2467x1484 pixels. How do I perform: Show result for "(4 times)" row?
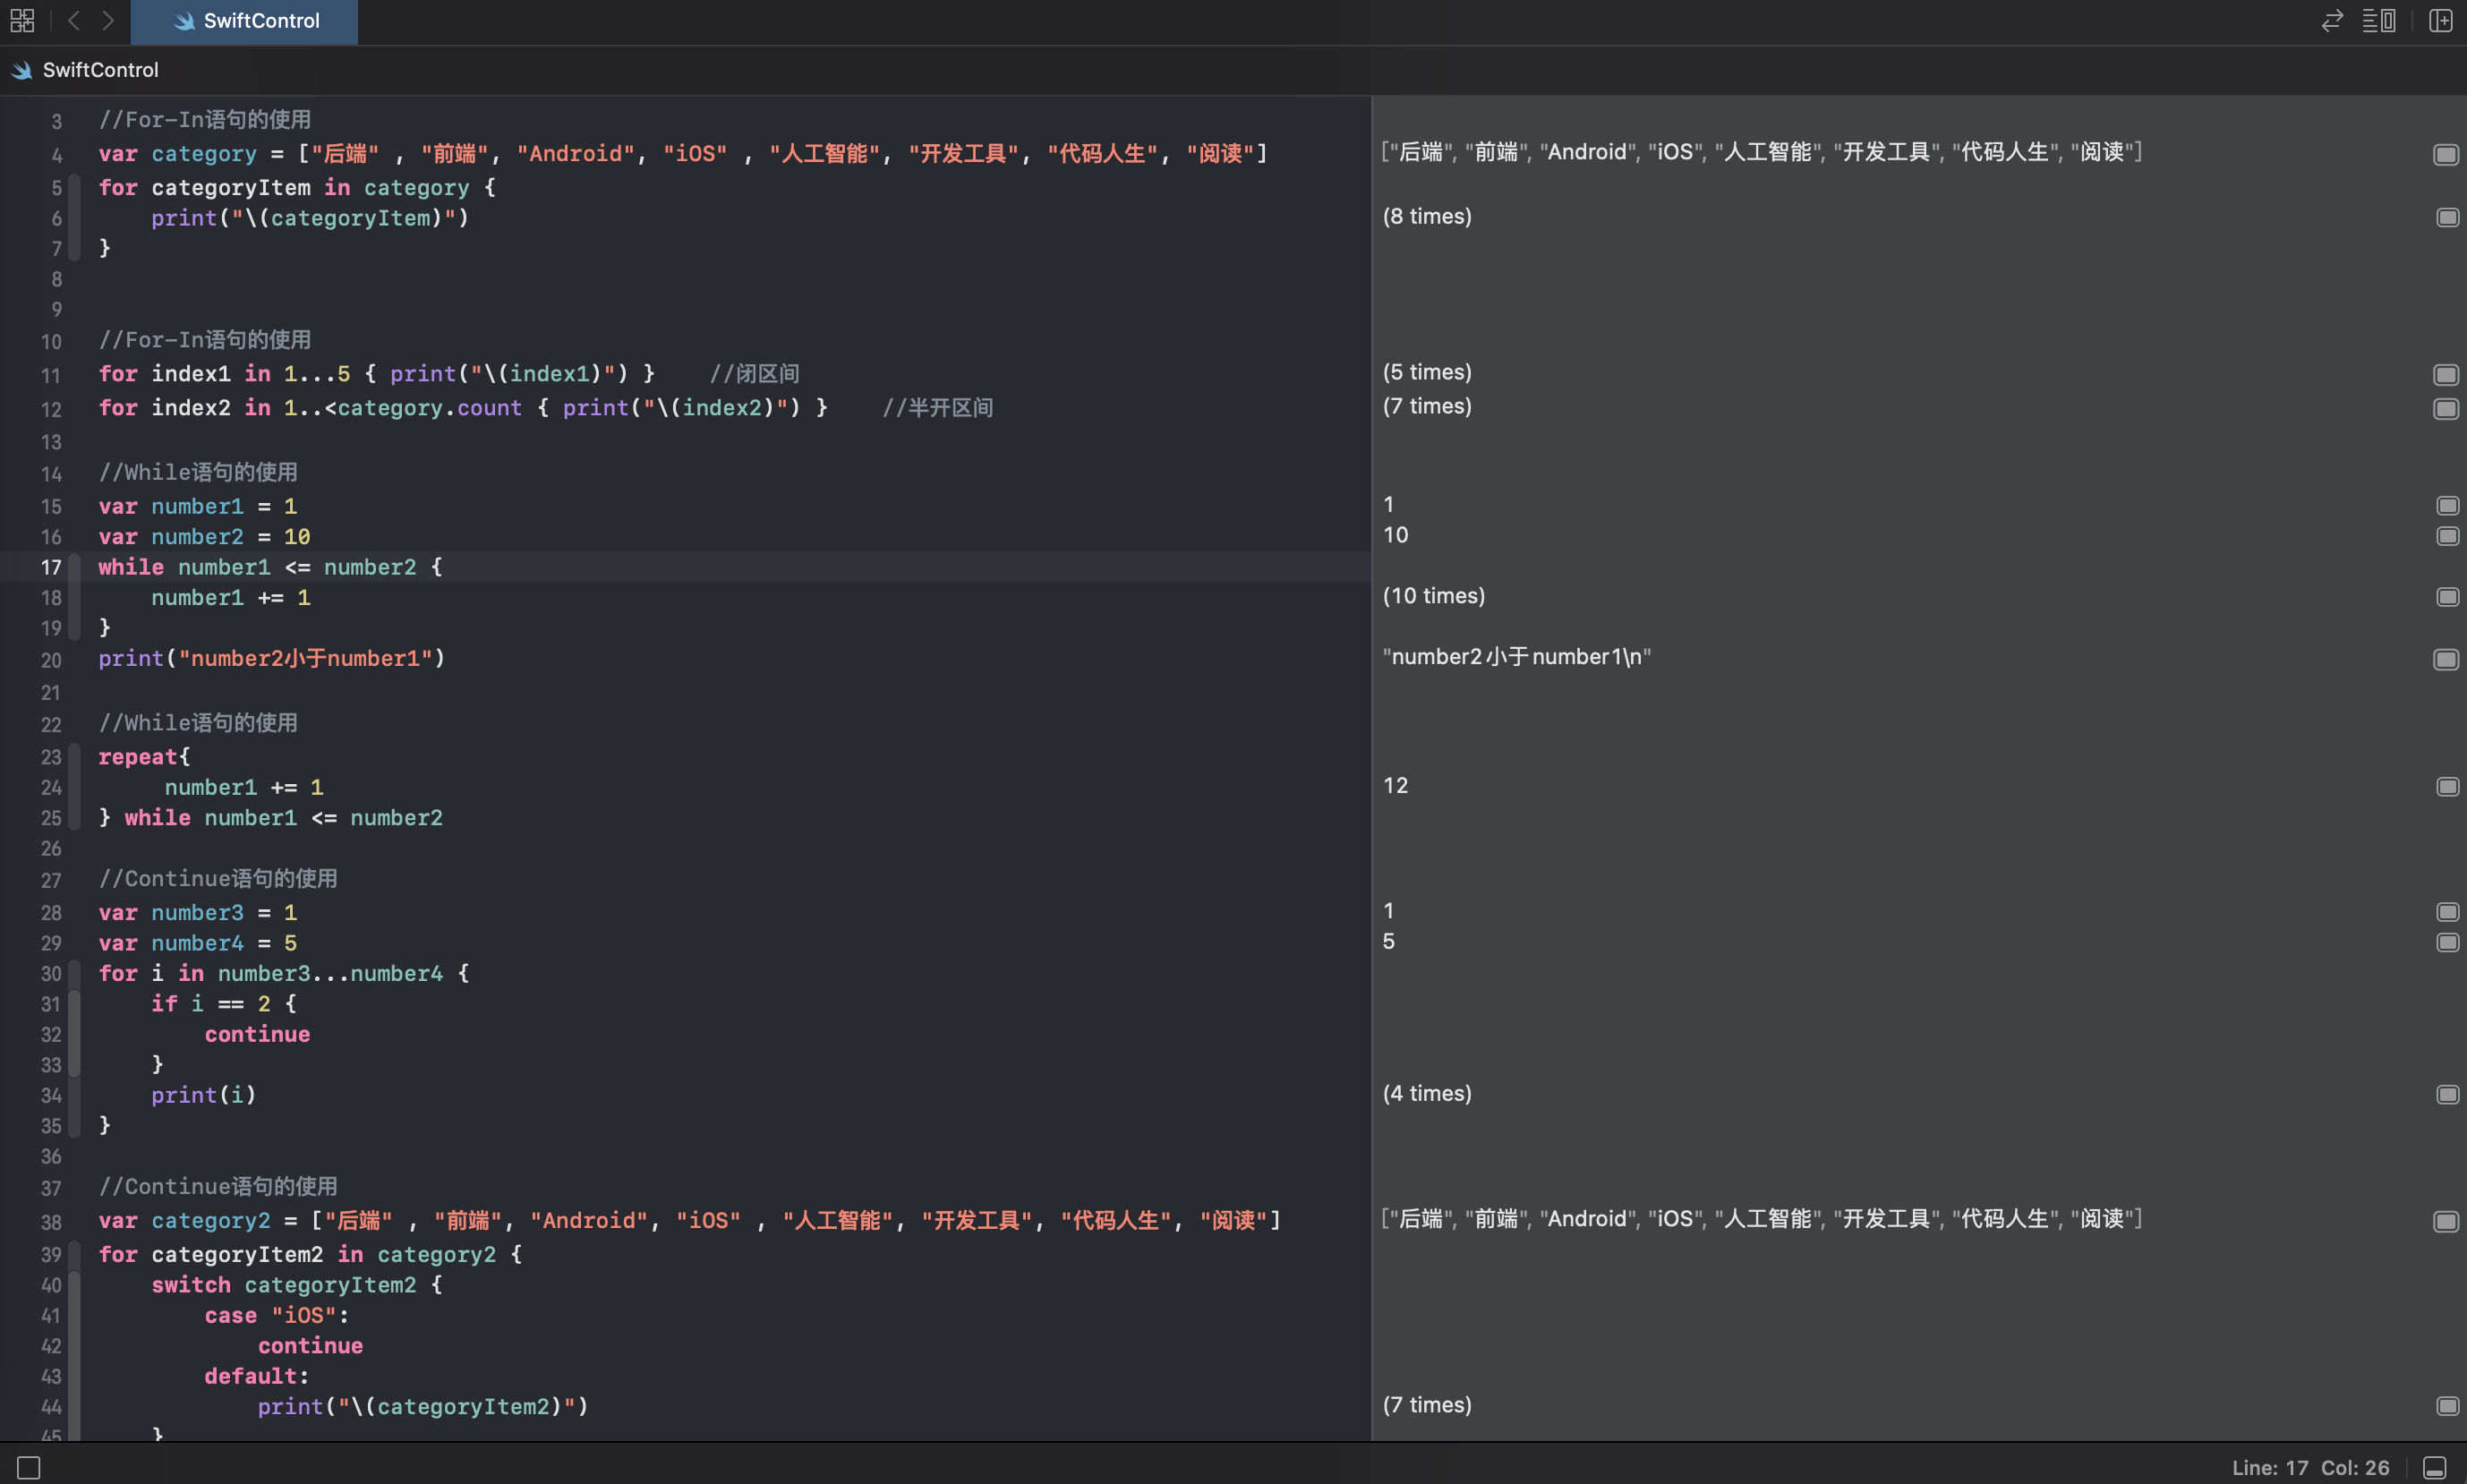[2447, 1095]
